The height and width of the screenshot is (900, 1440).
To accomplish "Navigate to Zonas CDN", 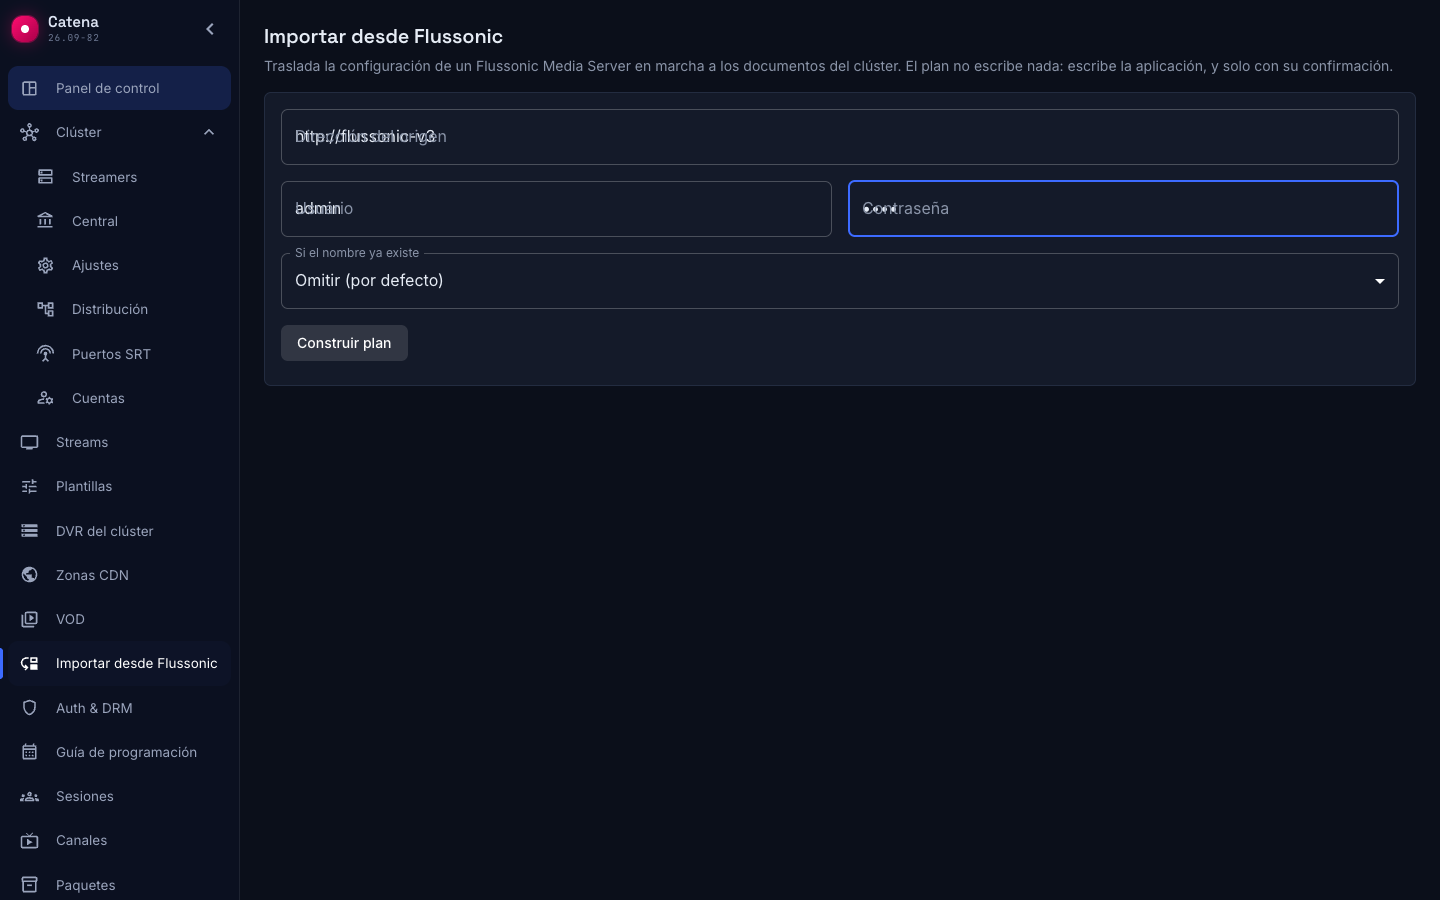I will click(x=119, y=575).
